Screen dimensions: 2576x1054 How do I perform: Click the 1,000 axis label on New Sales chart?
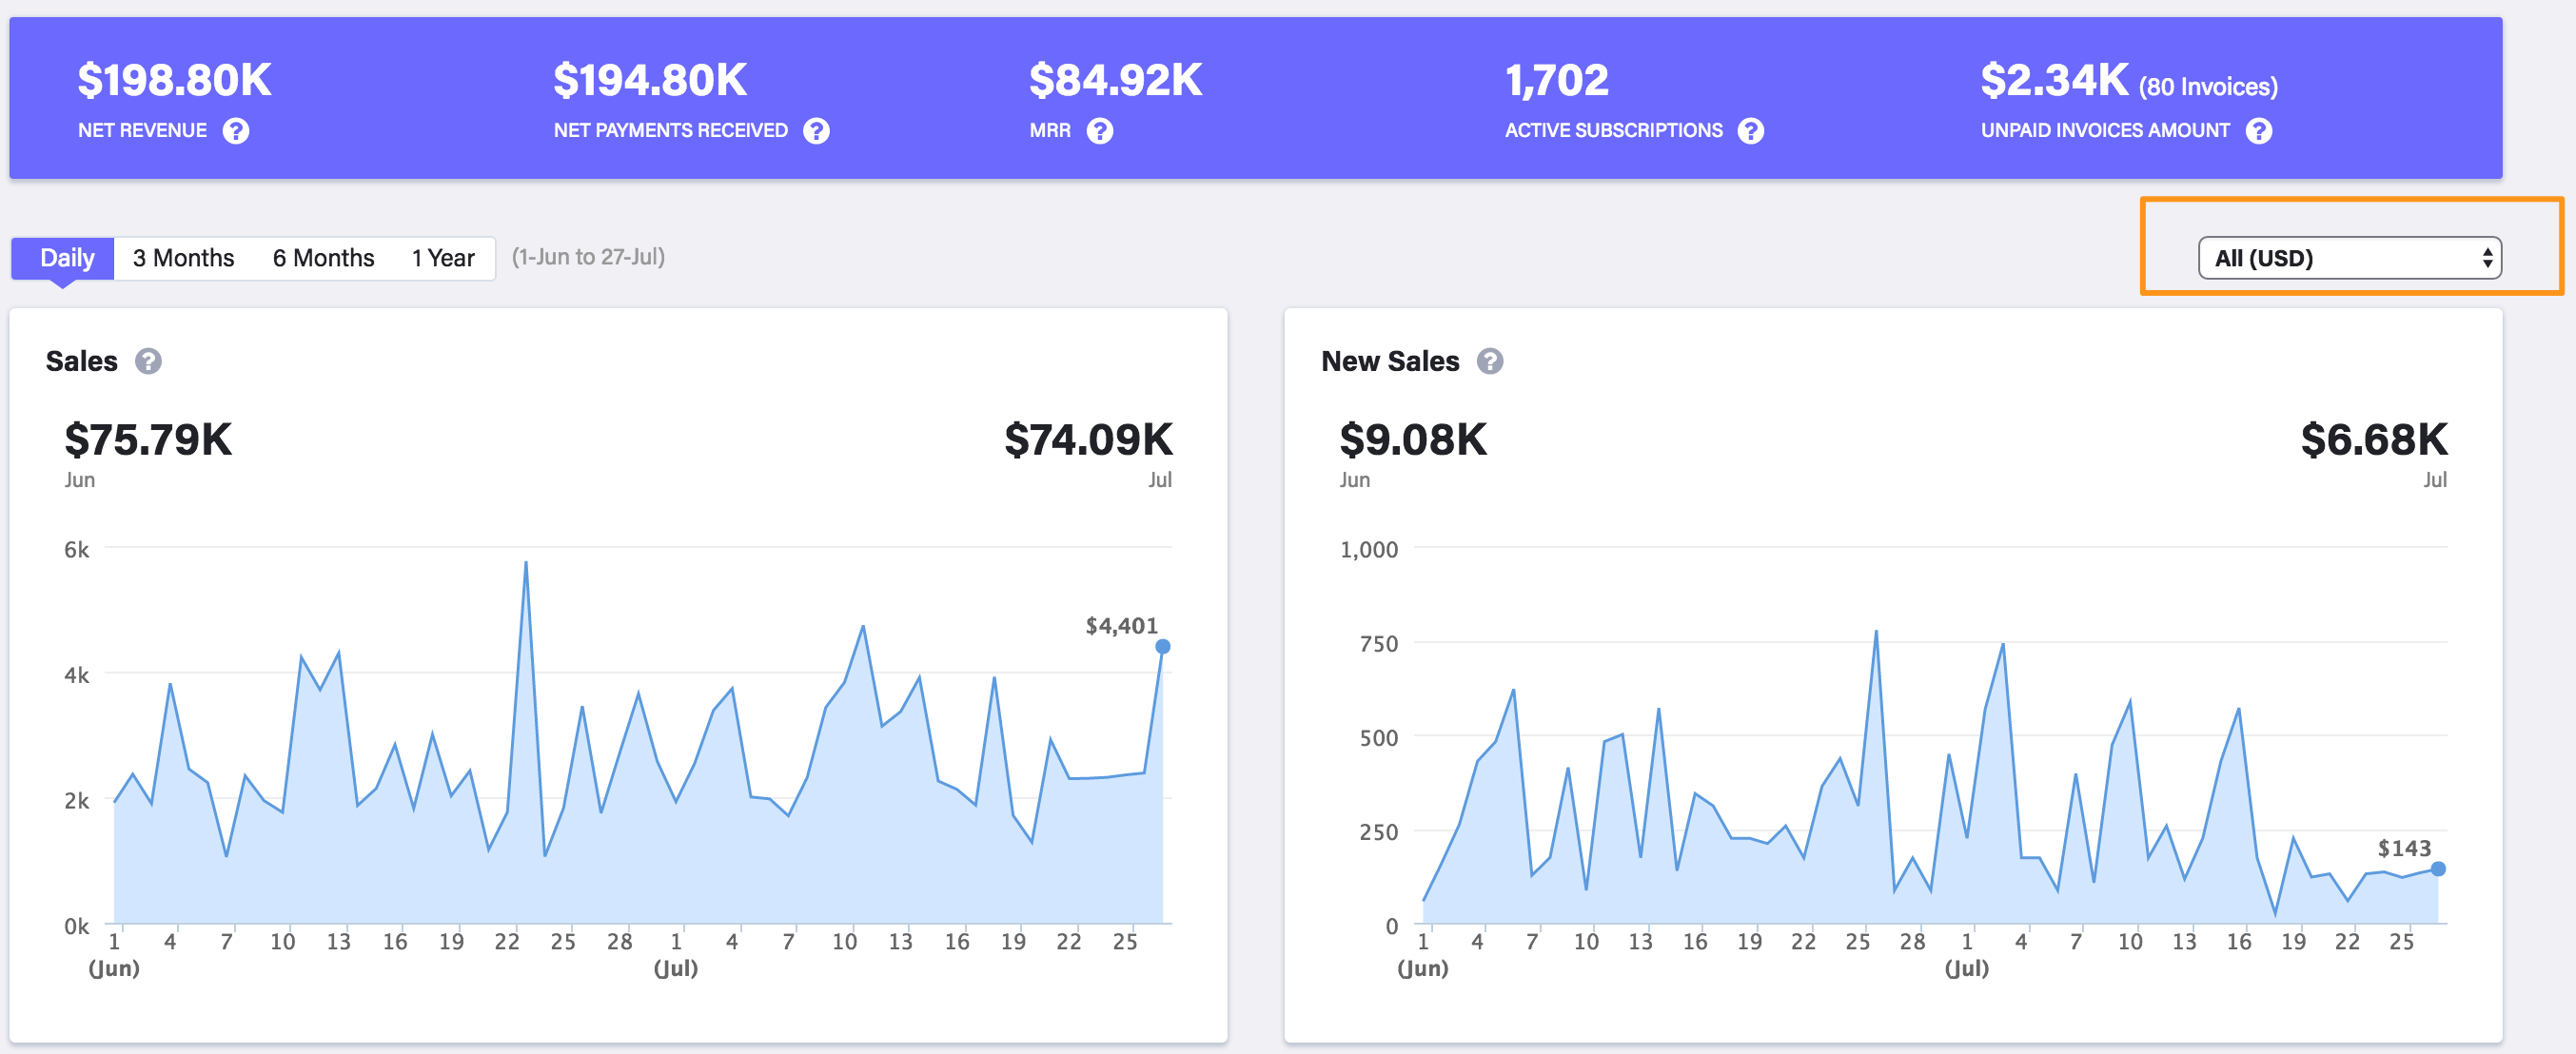[x=1369, y=550]
